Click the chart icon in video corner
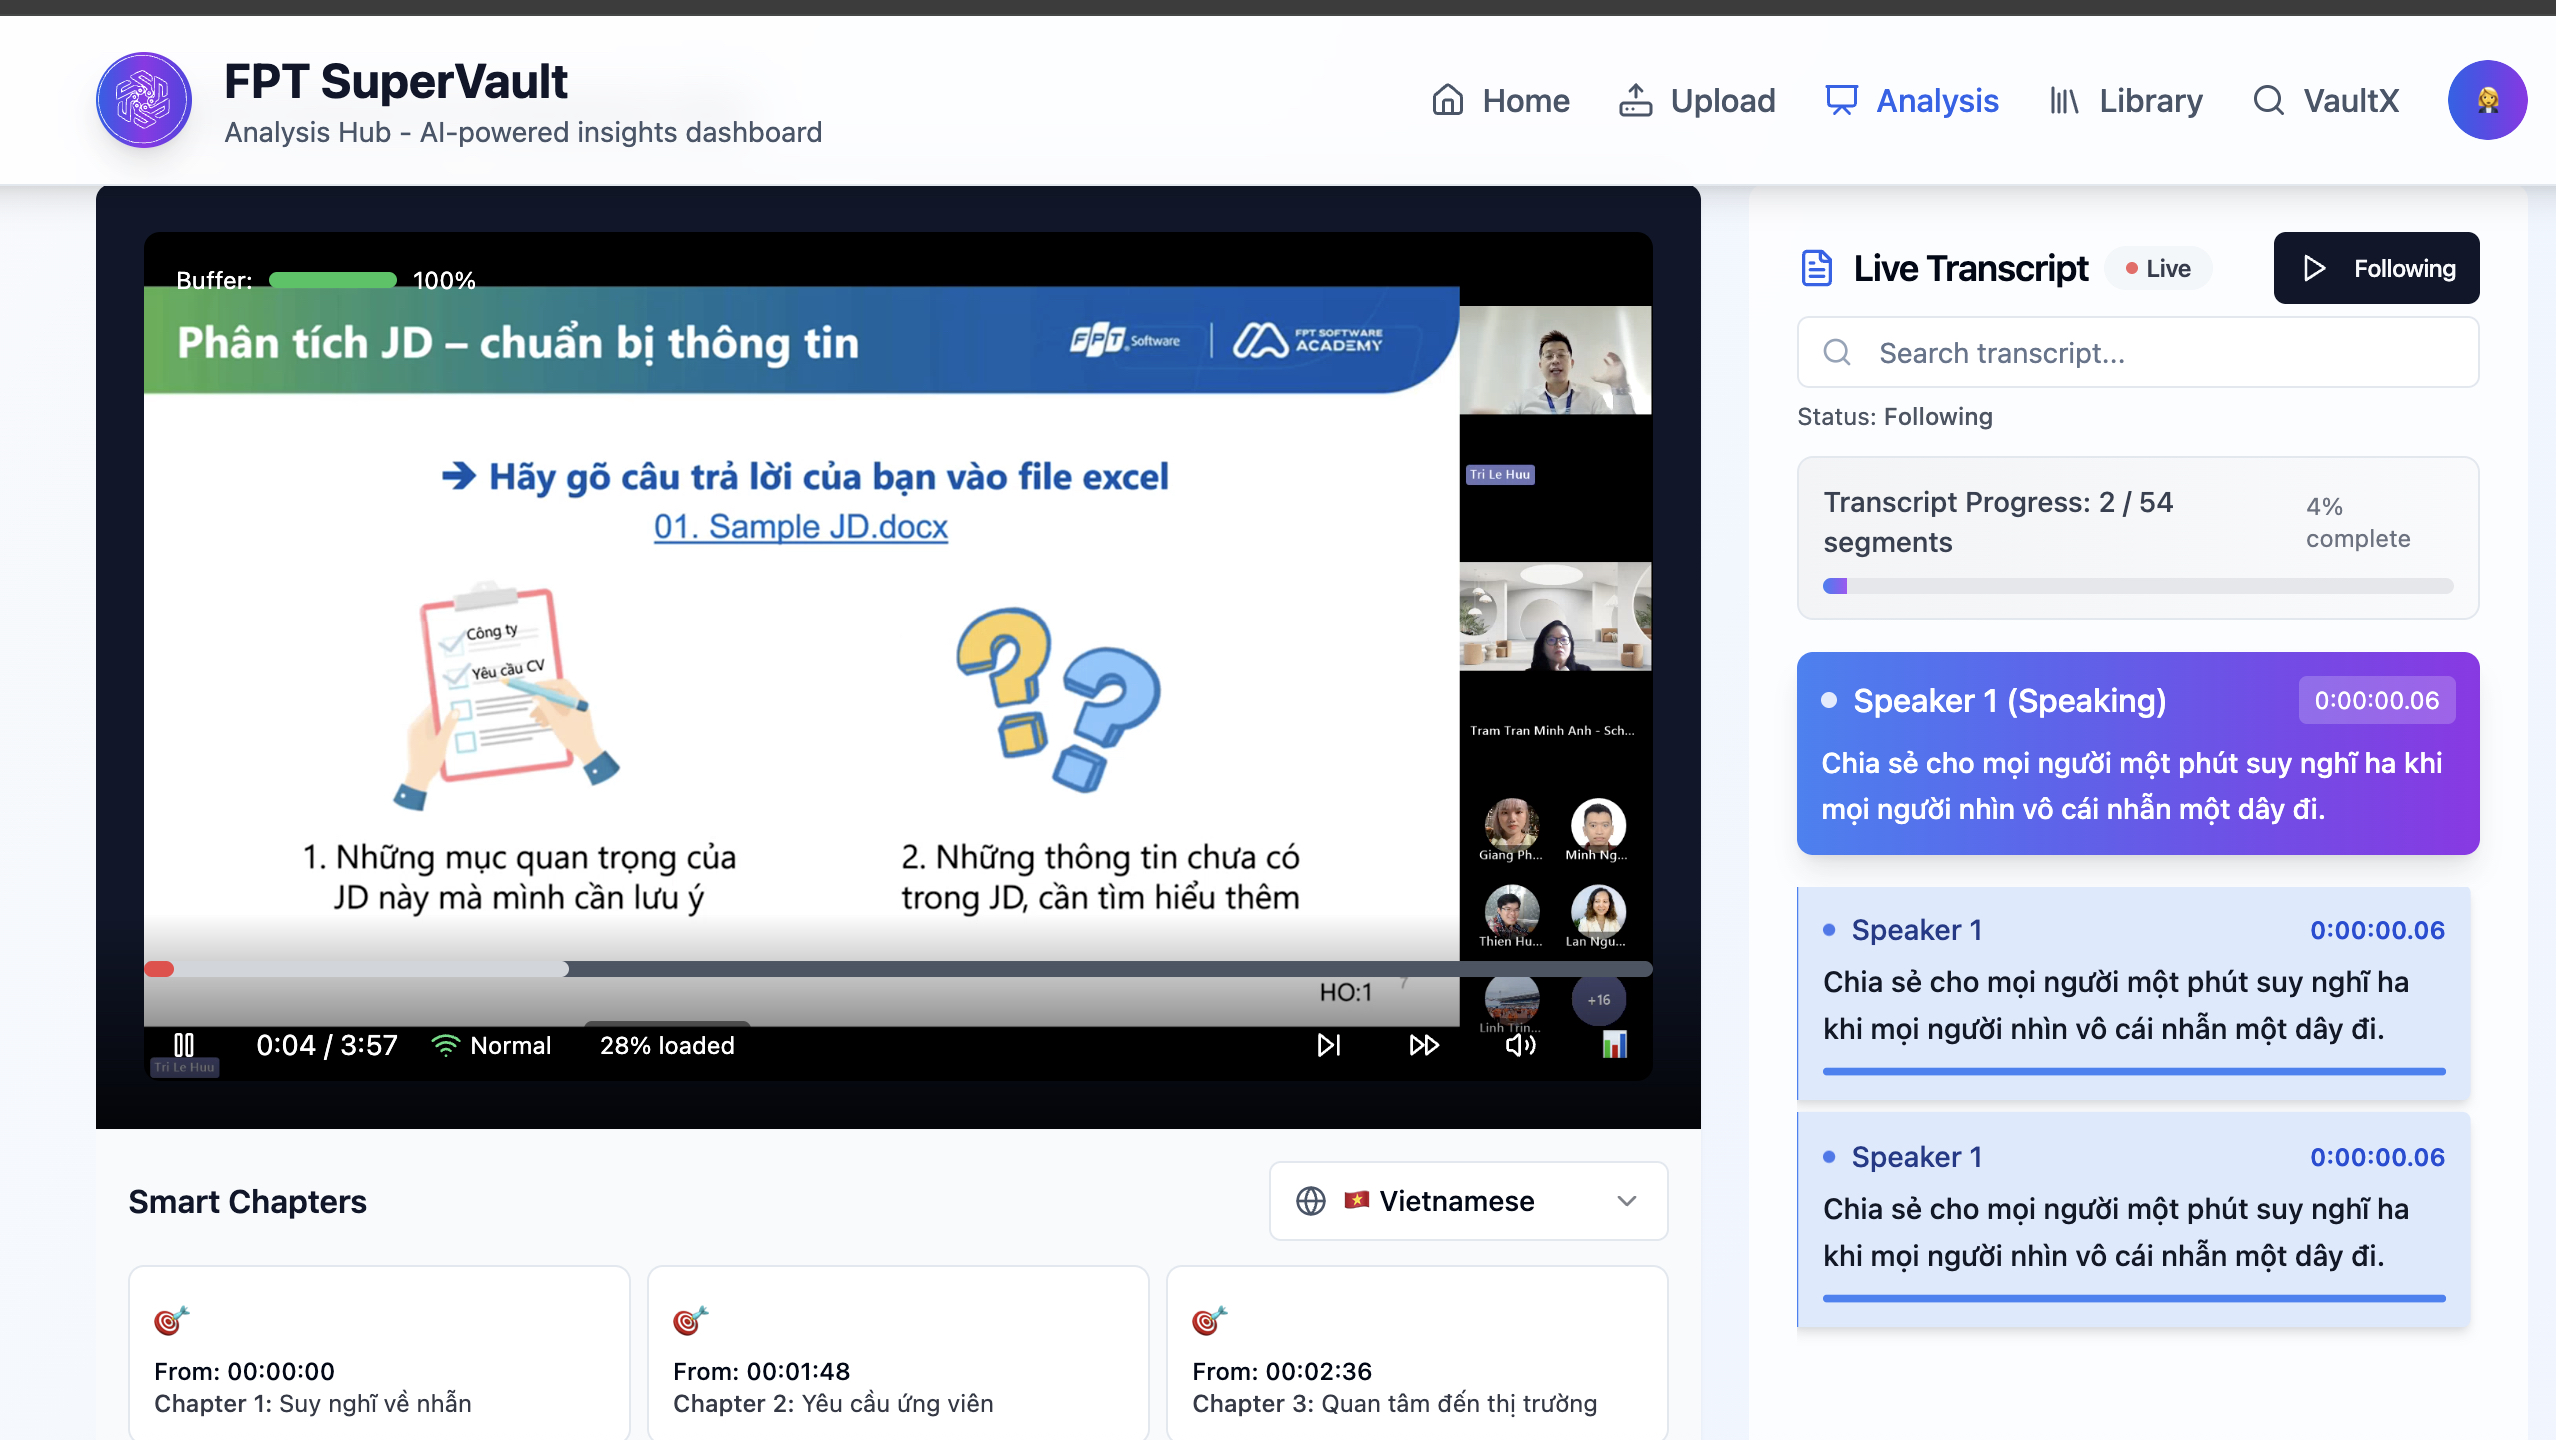Screen dimensions: 2556x1440 point(1614,1045)
